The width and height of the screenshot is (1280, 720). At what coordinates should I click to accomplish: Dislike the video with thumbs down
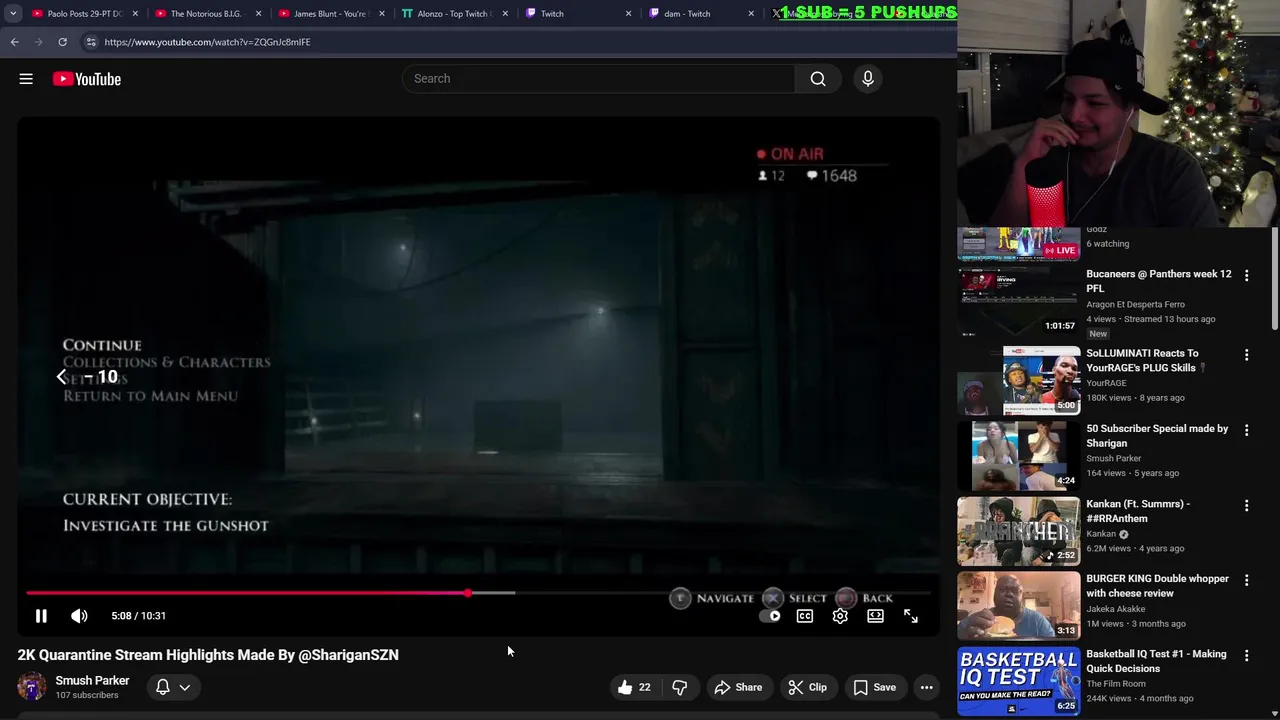click(x=680, y=687)
